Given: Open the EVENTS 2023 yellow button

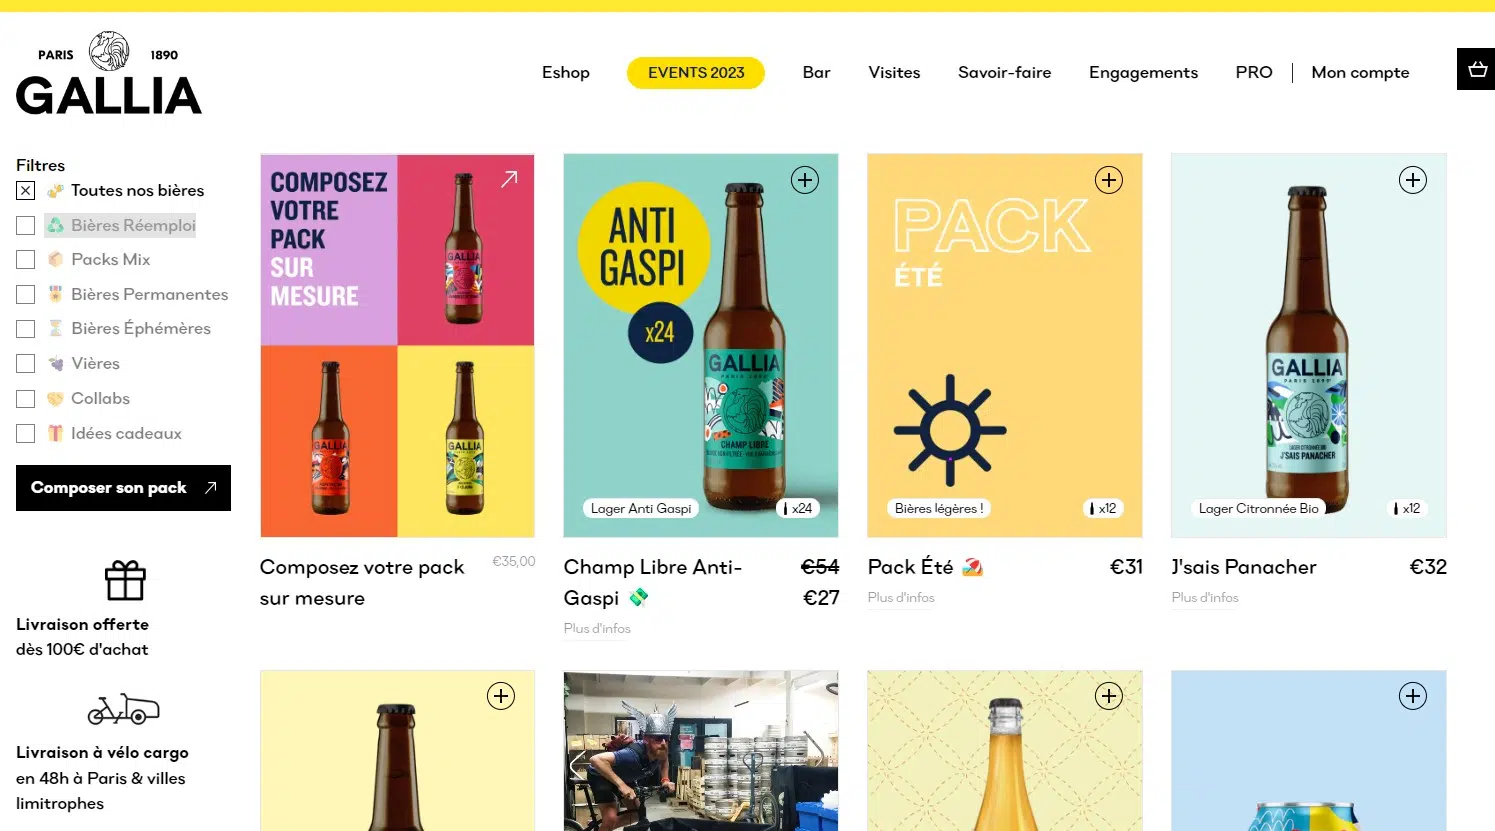Looking at the screenshot, I should point(696,73).
